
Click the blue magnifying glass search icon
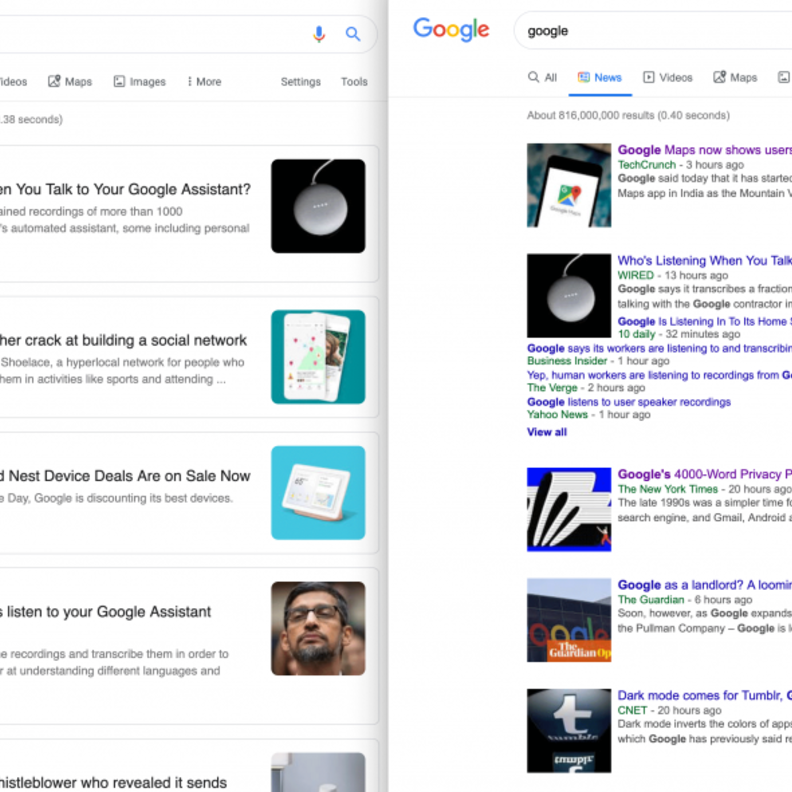click(x=353, y=34)
